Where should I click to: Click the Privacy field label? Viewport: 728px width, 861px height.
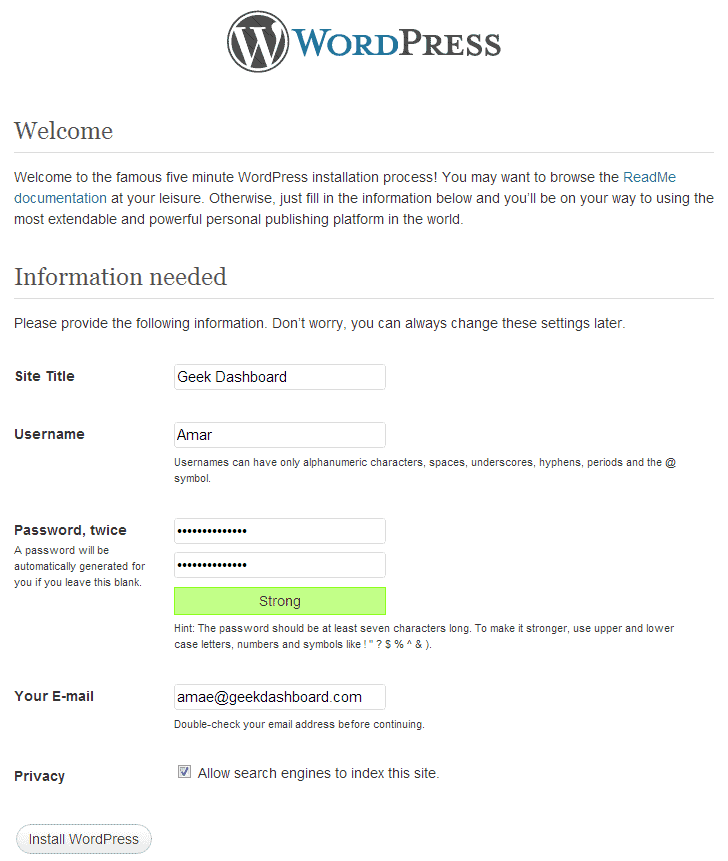coord(41,776)
